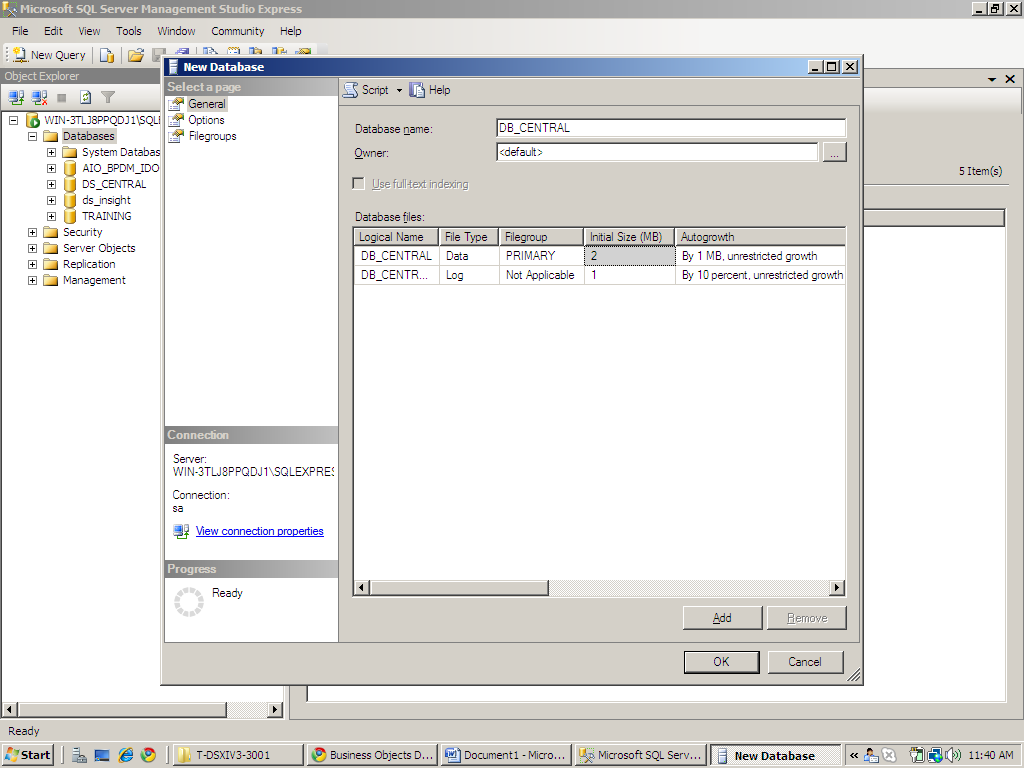The width and height of the screenshot is (1024, 768).
Task: Switch to Document1 Word taskbar button
Action: (x=505, y=755)
